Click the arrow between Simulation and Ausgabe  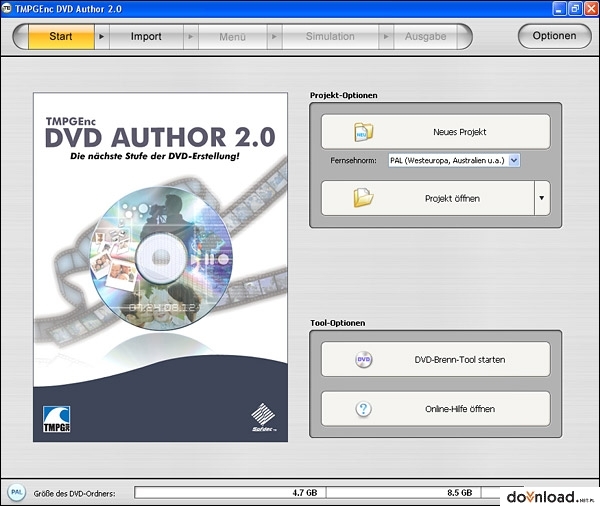(386, 37)
